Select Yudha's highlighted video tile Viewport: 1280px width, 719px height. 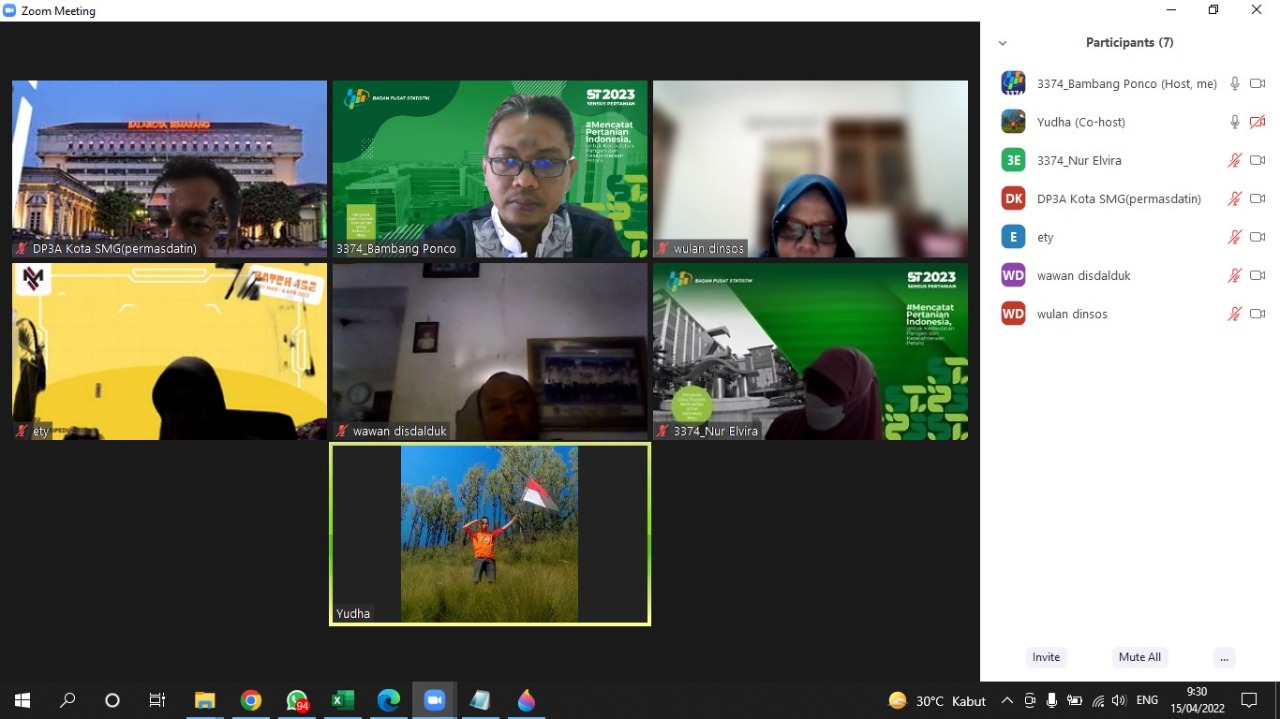(x=490, y=535)
